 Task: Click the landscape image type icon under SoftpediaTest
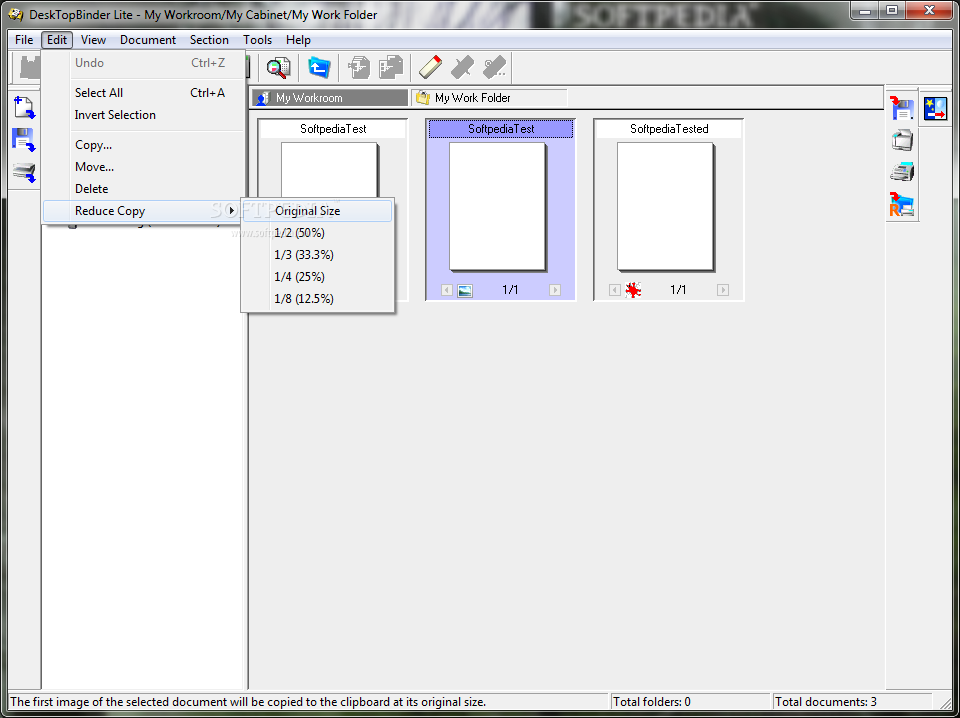465,291
